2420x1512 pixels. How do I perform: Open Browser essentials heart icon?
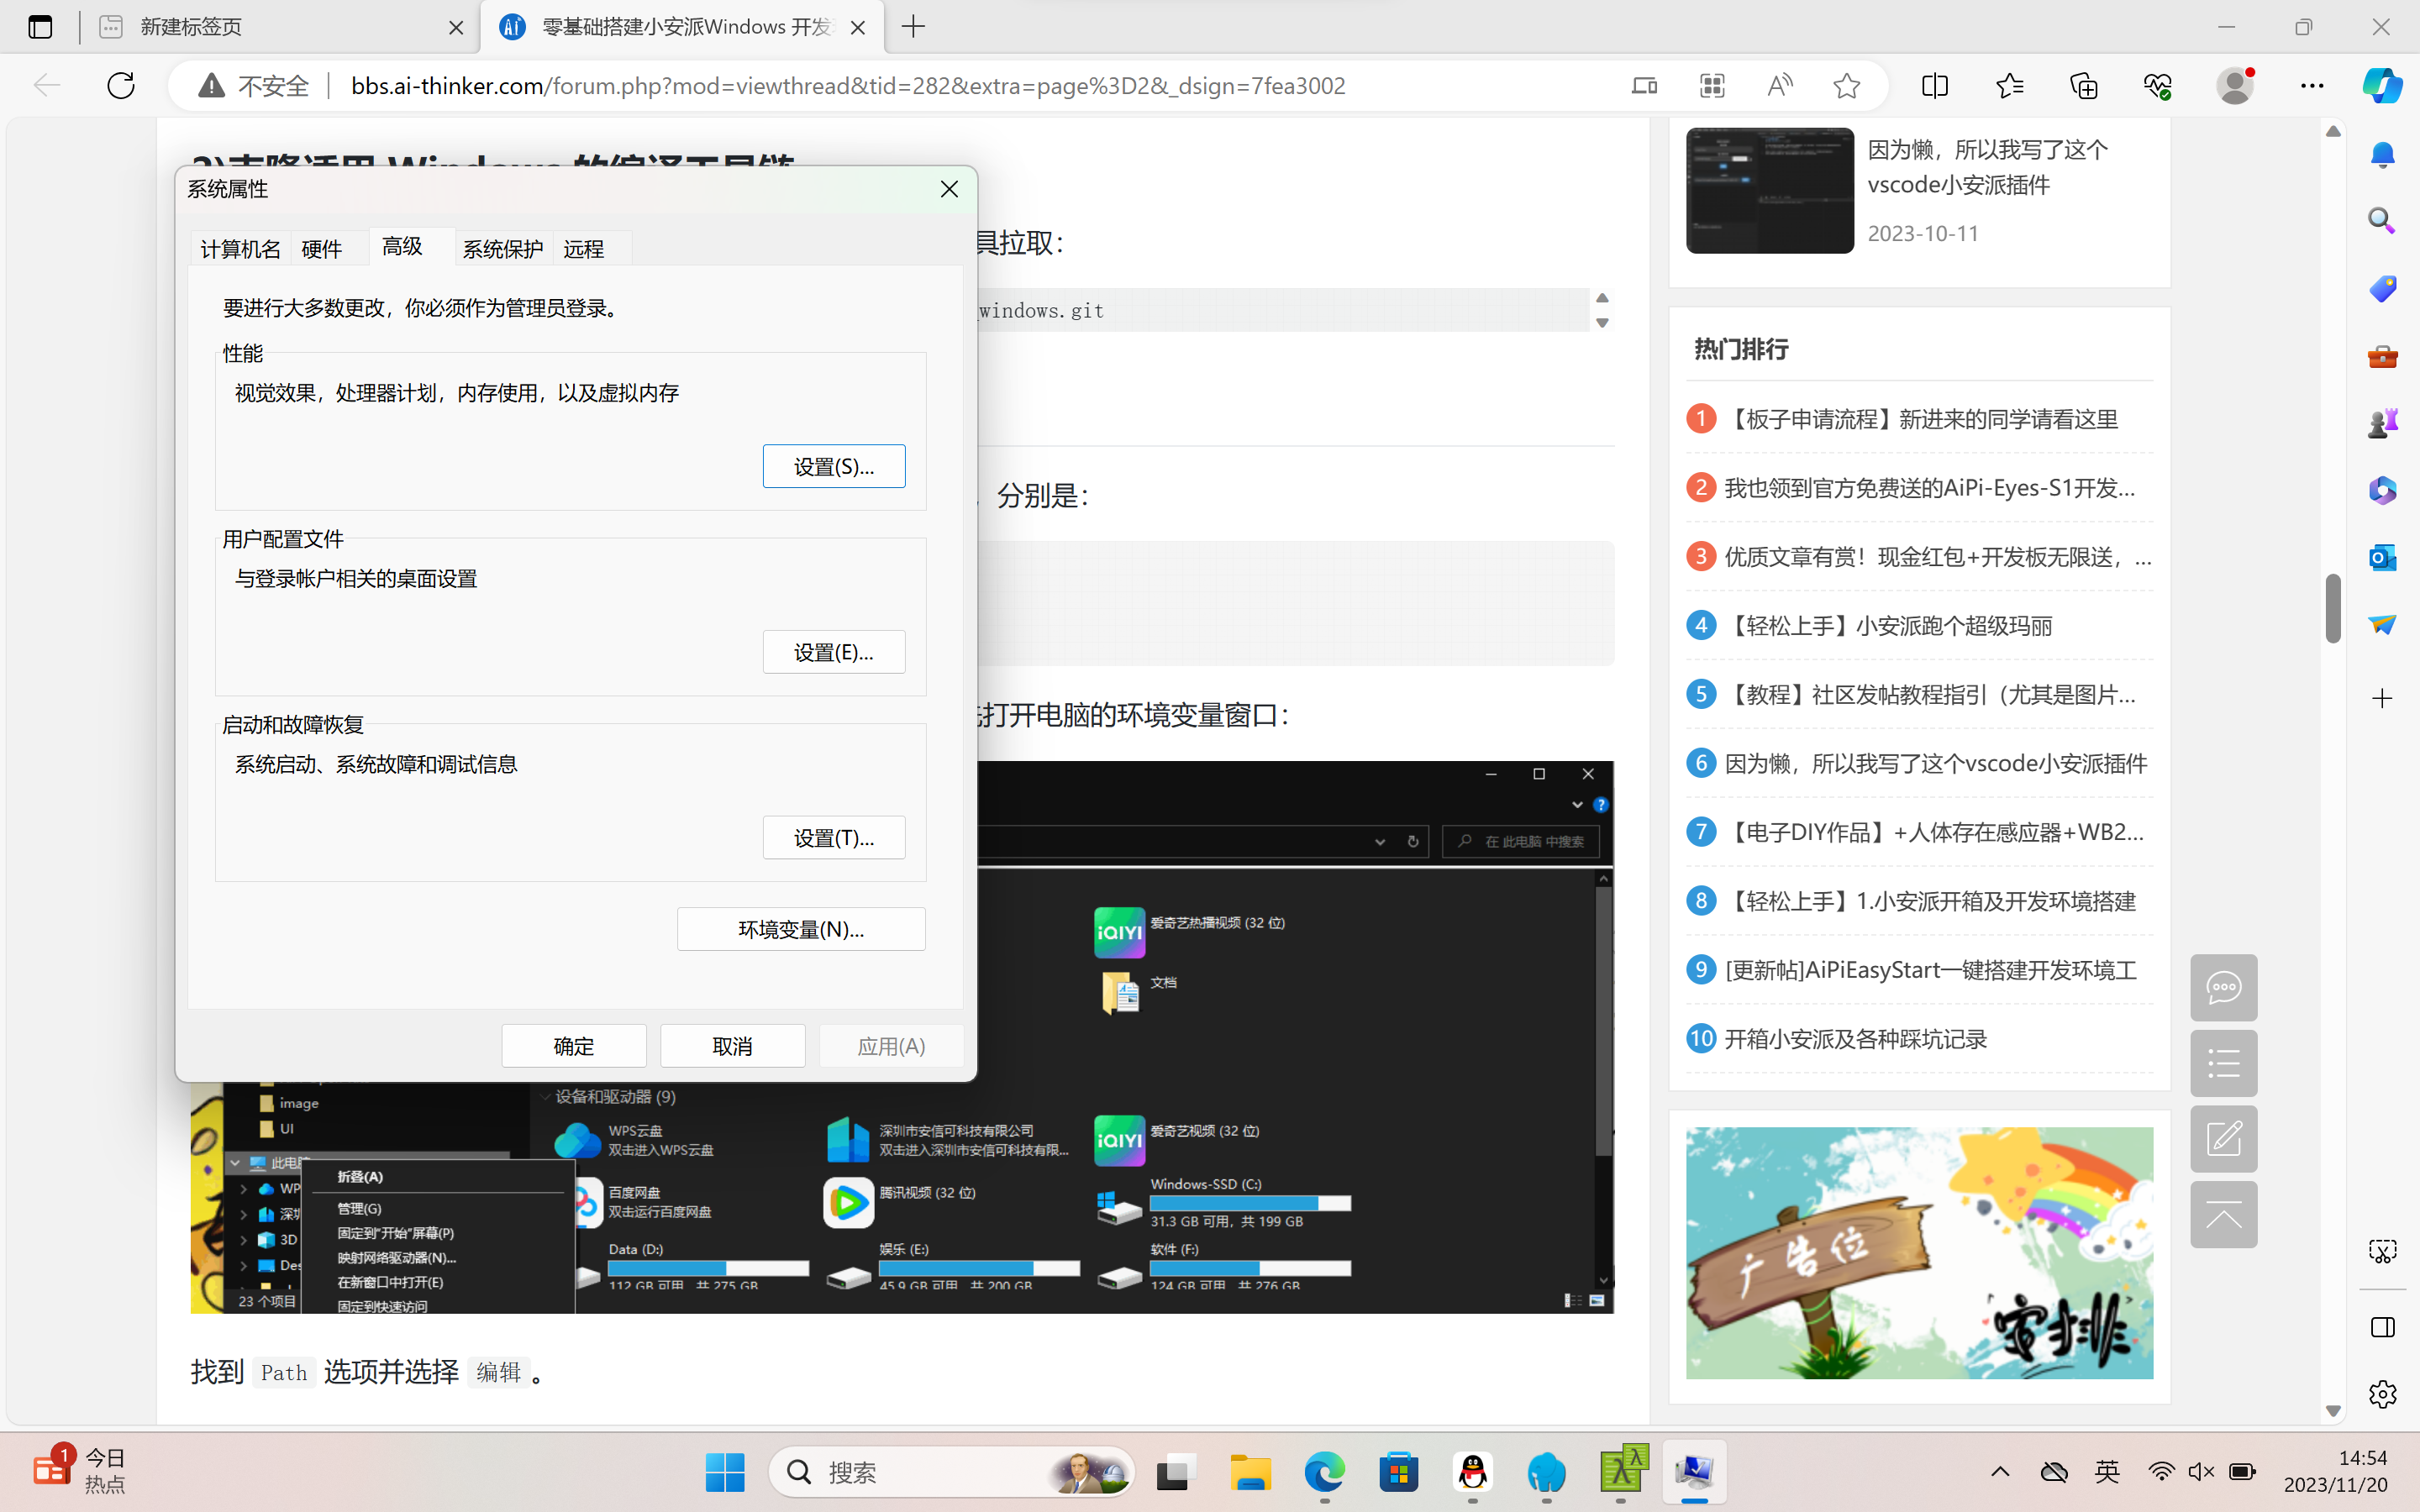coord(2158,86)
